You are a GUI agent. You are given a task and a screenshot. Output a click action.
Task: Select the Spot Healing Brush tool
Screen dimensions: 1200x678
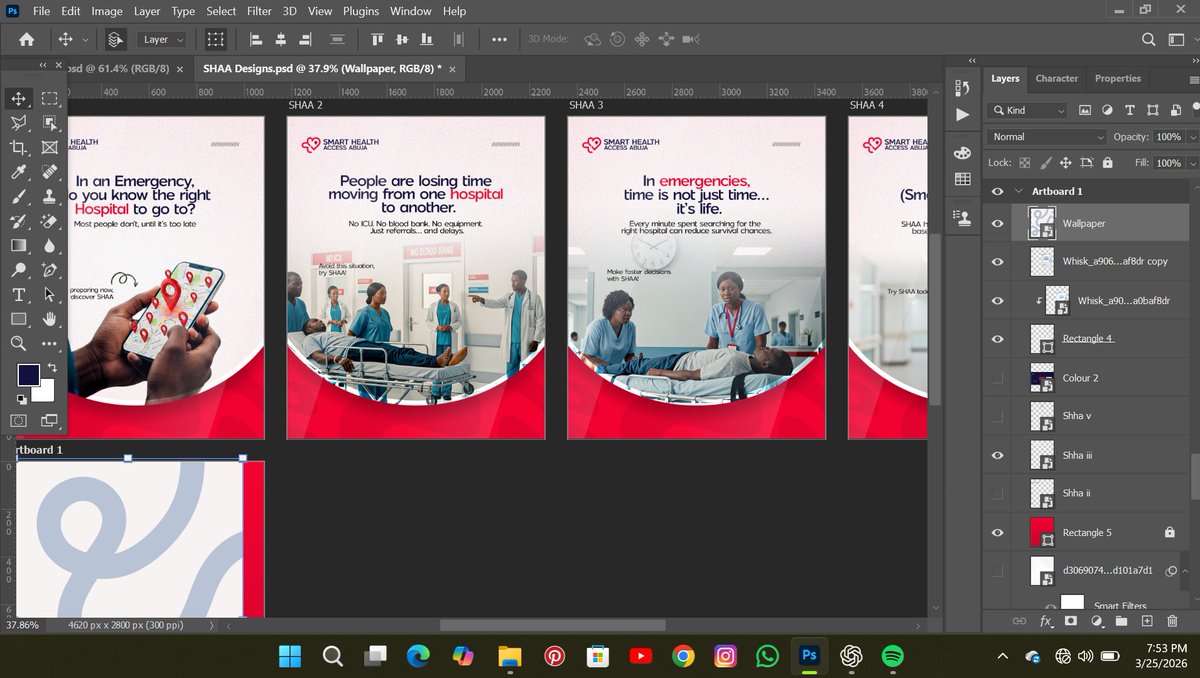pos(50,172)
